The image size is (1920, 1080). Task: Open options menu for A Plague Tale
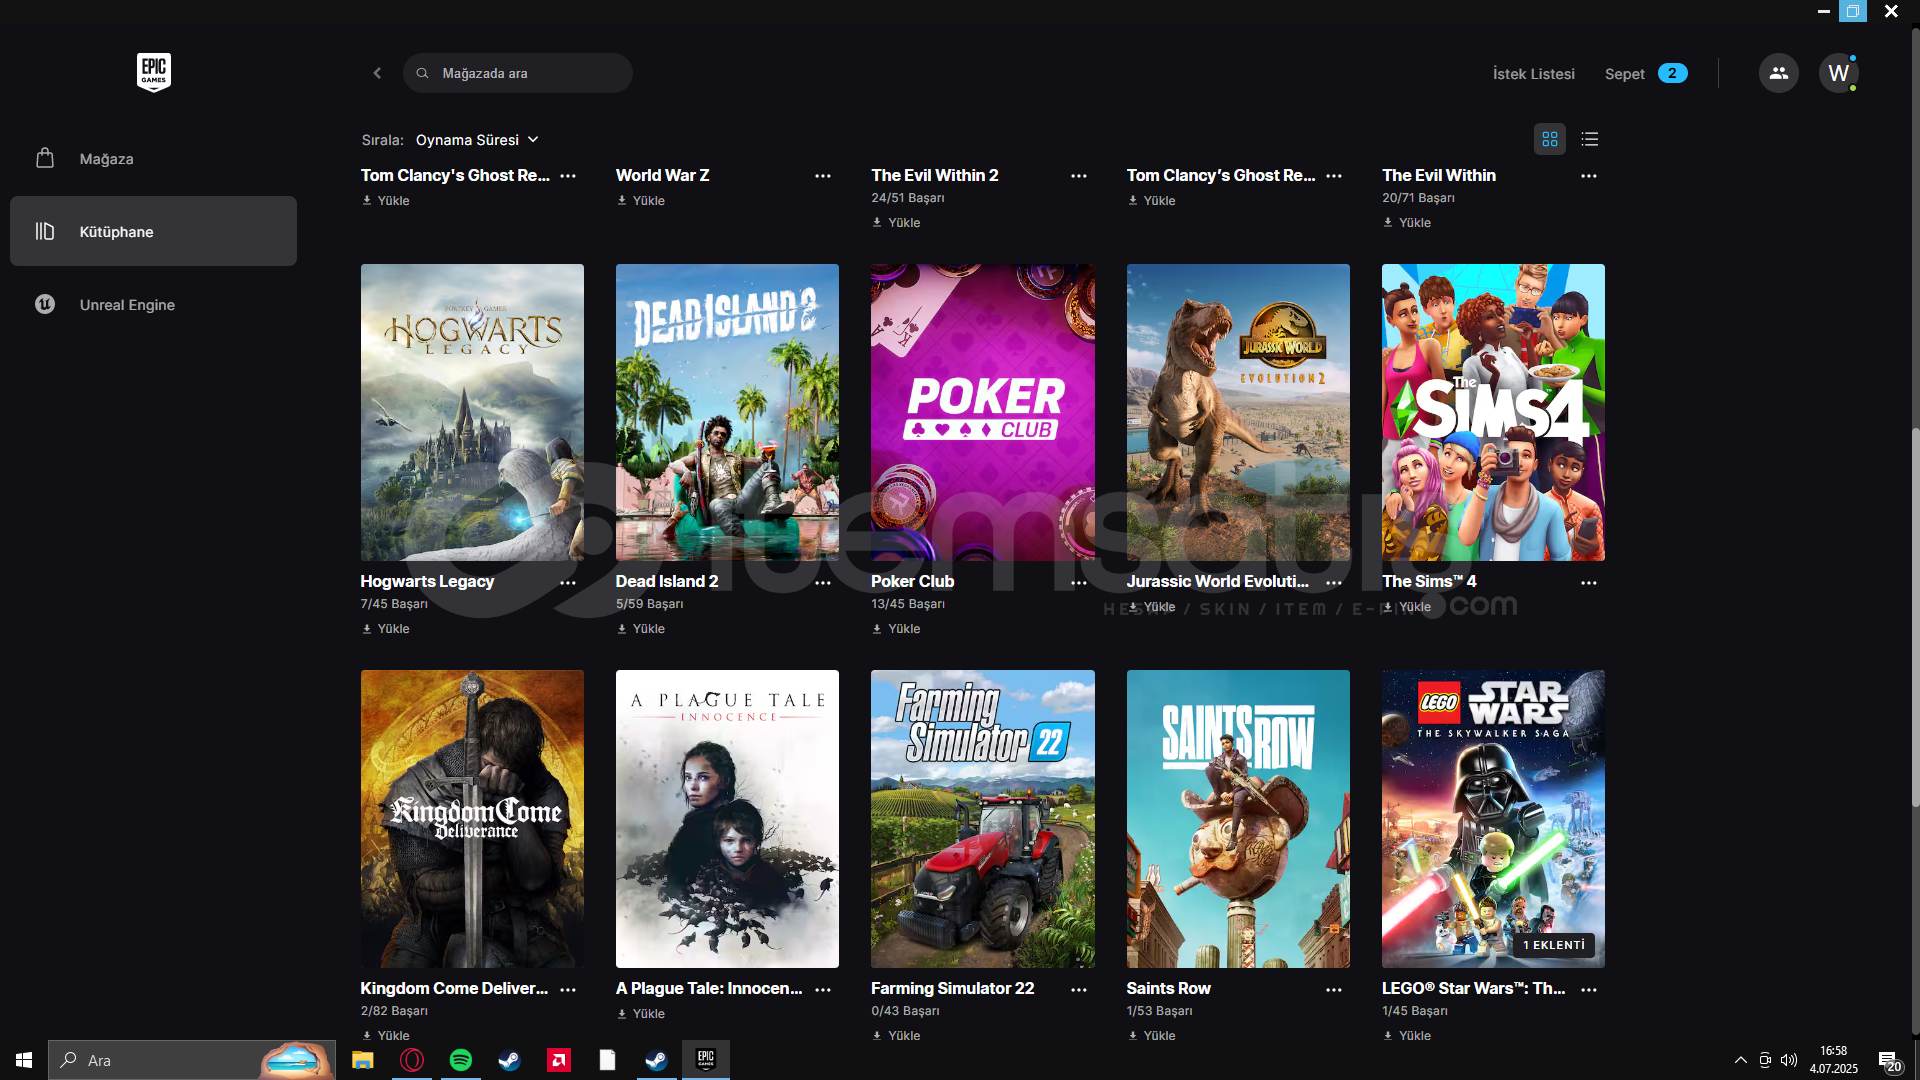pyautogui.click(x=823, y=989)
